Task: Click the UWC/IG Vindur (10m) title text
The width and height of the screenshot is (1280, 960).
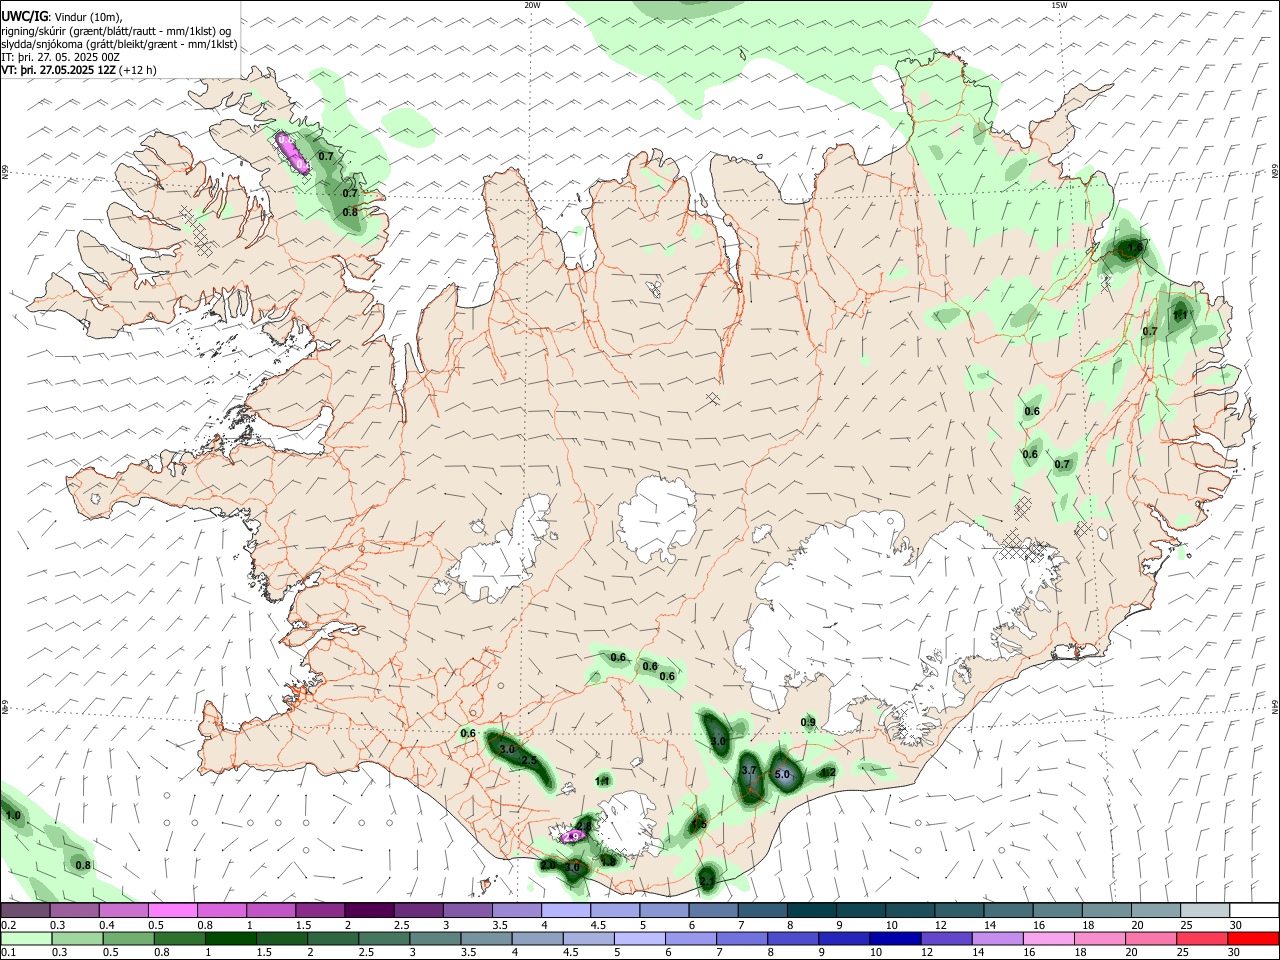Action: click(62, 16)
